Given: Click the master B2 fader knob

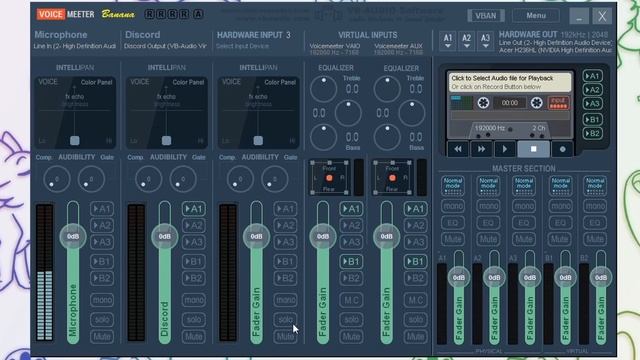Looking at the screenshot, I should [x=601, y=278].
